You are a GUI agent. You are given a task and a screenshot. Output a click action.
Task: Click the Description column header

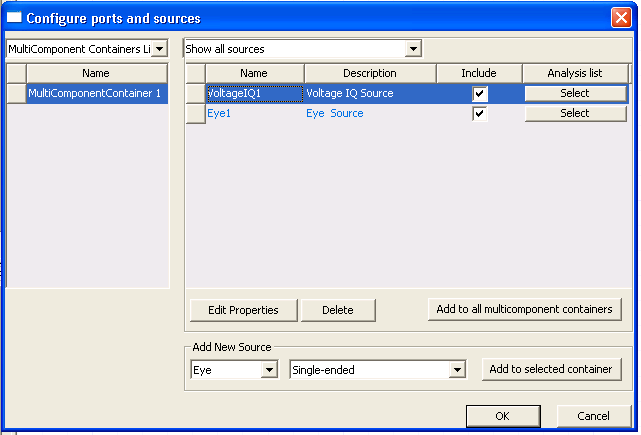click(369, 73)
